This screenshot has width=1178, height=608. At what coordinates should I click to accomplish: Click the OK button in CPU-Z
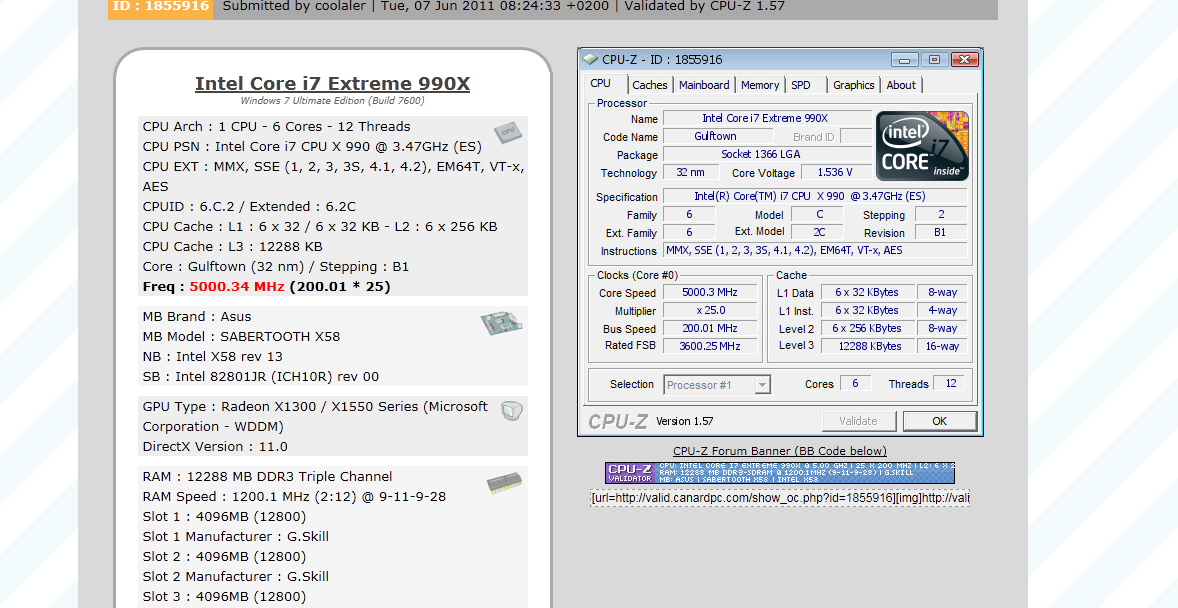pos(940,421)
